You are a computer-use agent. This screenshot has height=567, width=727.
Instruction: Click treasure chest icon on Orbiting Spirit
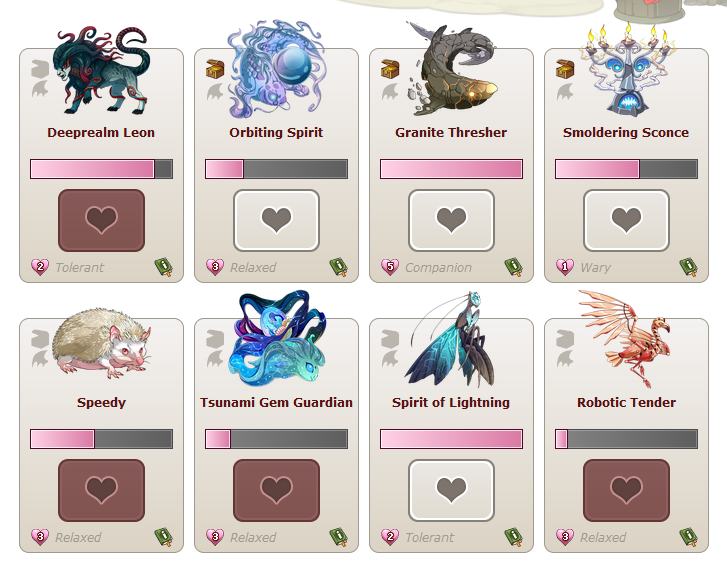click(215, 69)
